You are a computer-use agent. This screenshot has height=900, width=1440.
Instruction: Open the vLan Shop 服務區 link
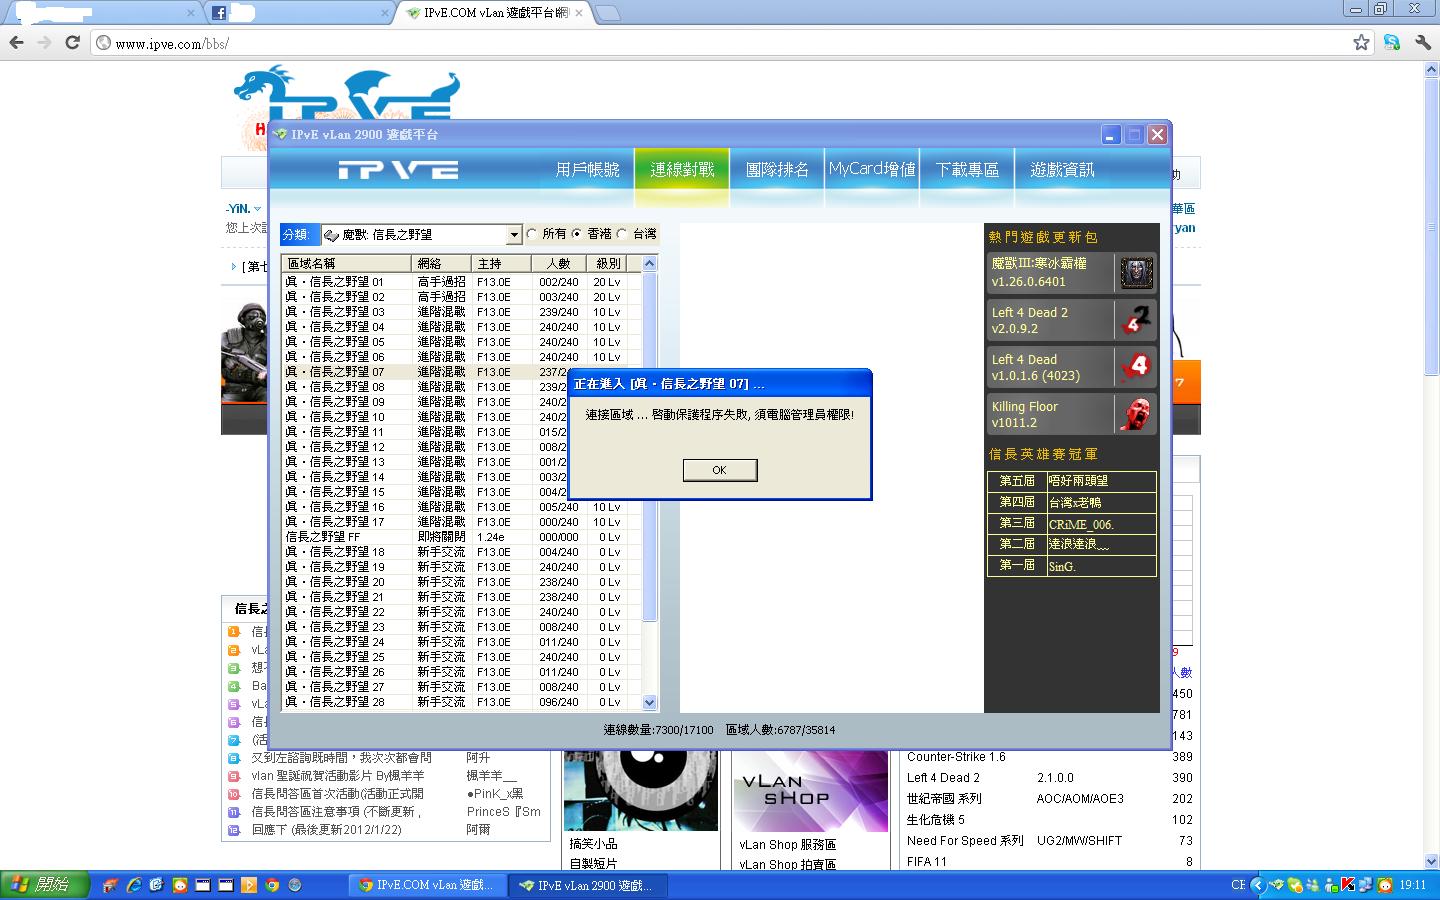point(787,845)
